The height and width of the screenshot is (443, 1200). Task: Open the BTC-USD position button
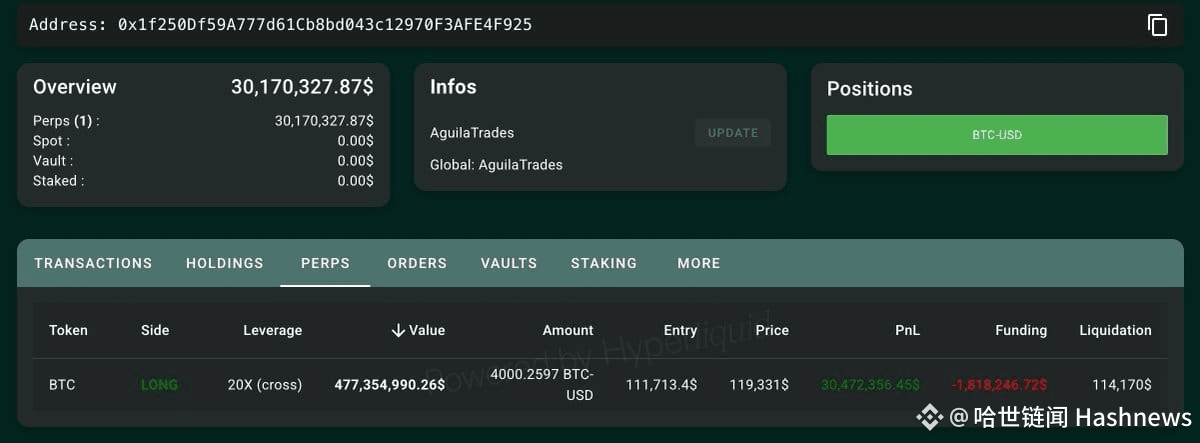[997, 135]
